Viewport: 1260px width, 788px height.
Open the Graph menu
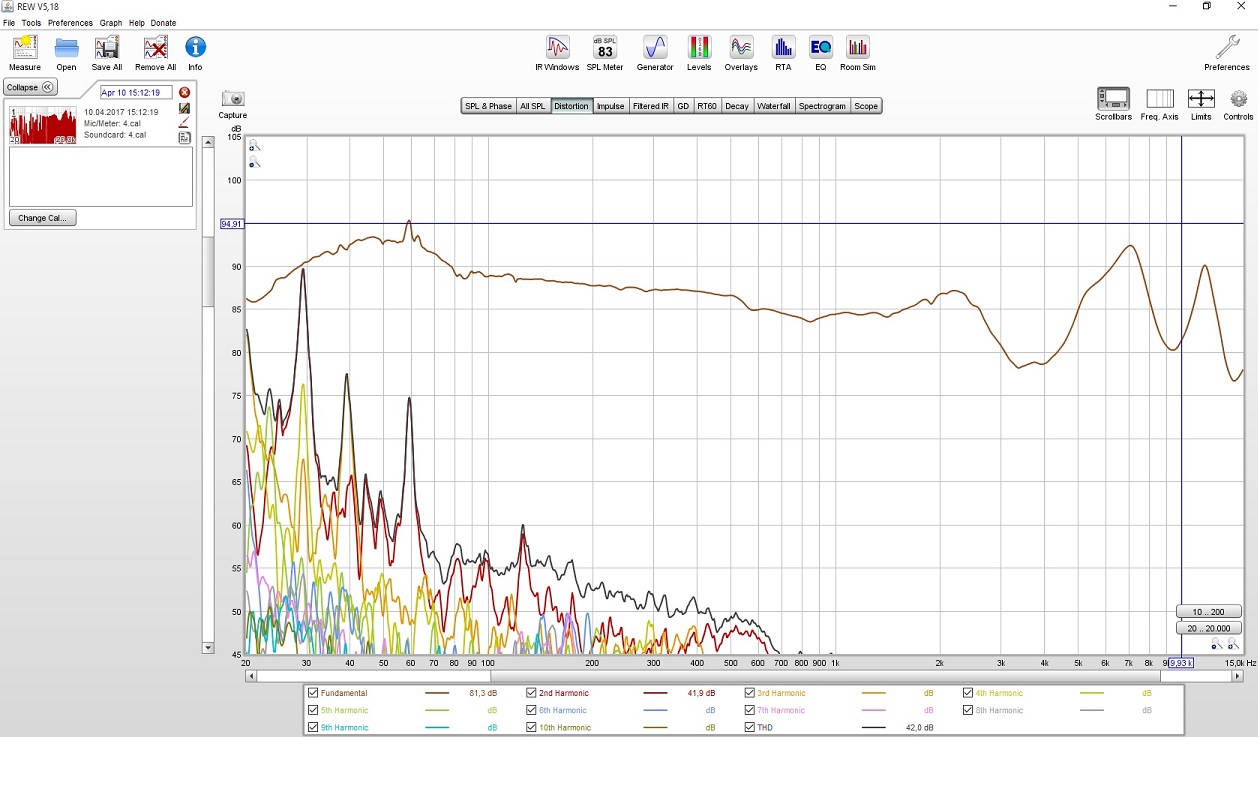110,23
